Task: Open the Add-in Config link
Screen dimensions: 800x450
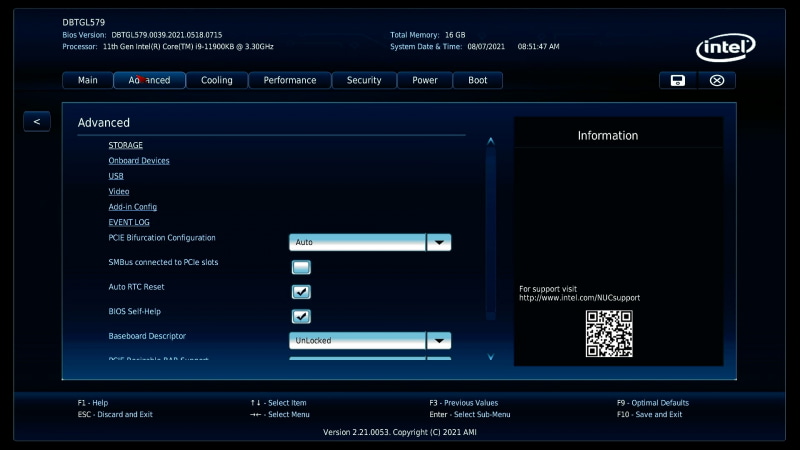Action: [133, 207]
